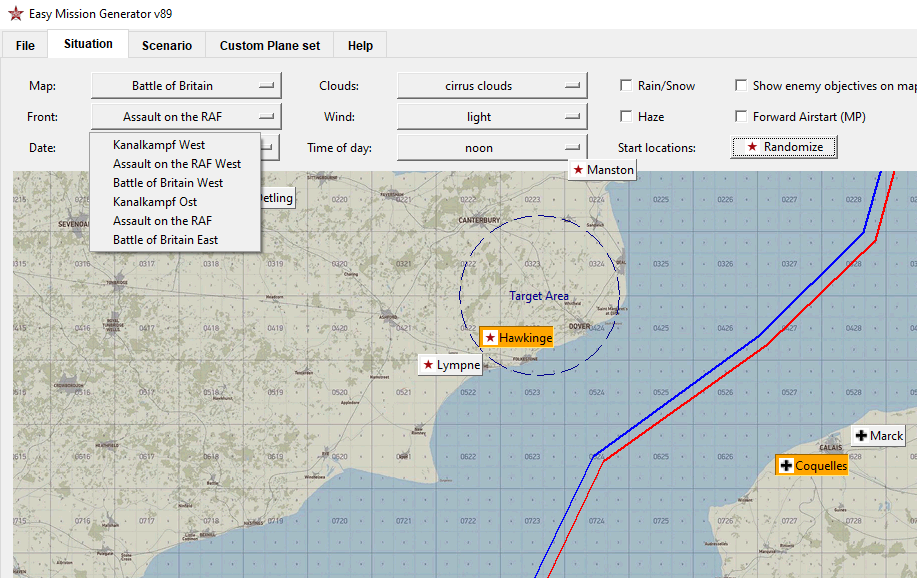Viewport: 917px width, 578px height.
Task: Enable the Rain/Snow checkbox
Action: tap(626, 86)
